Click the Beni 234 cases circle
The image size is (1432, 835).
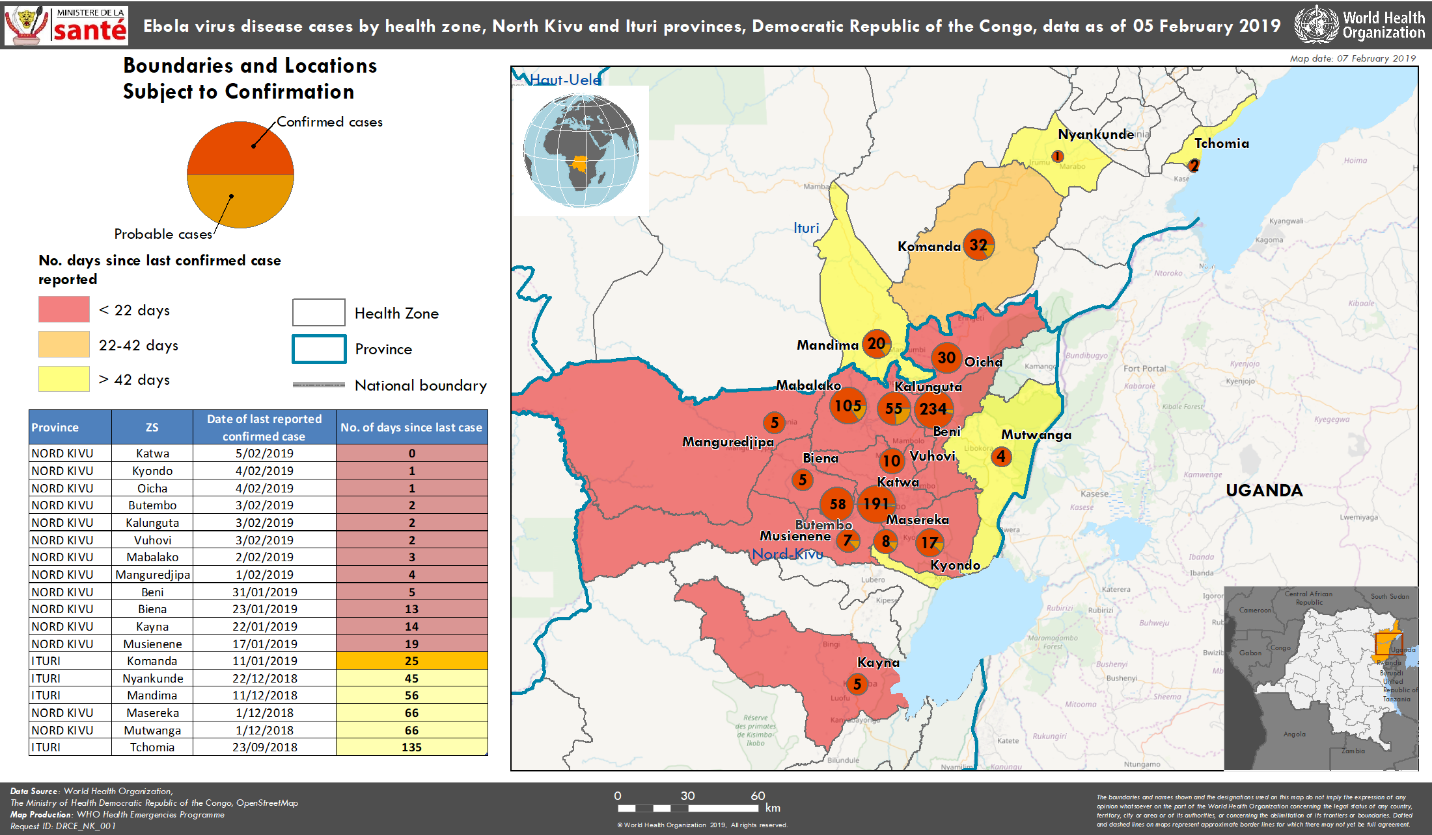[x=933, y=408]
